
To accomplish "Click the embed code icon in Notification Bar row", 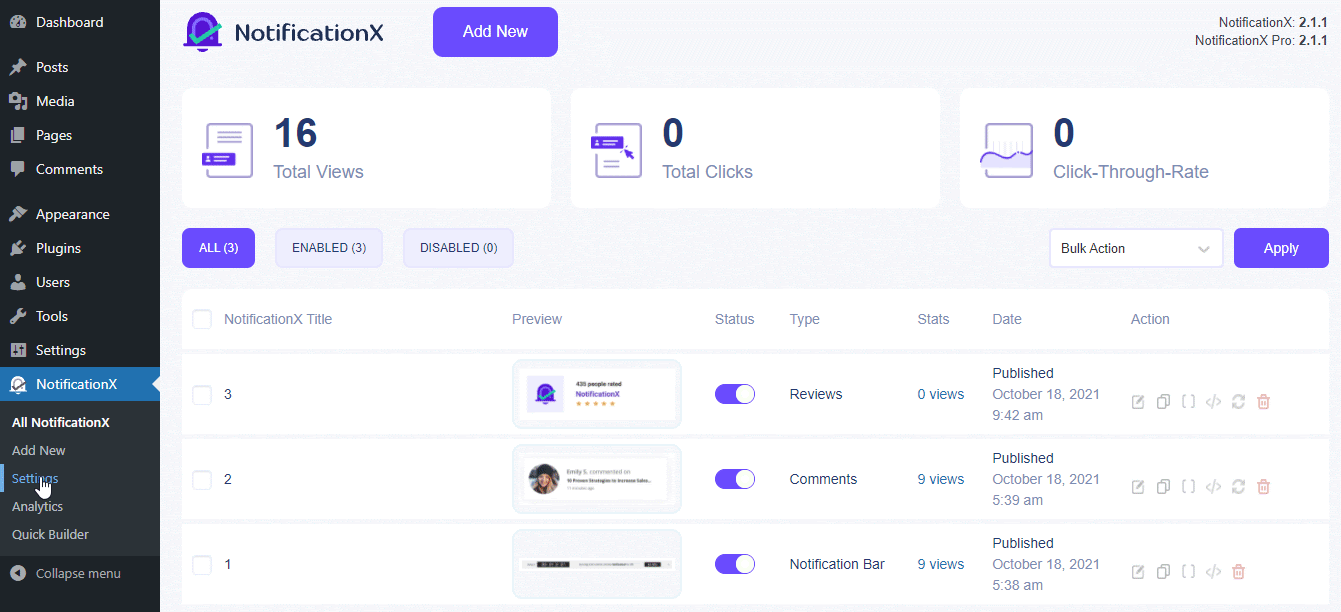I will point(1213,572).
